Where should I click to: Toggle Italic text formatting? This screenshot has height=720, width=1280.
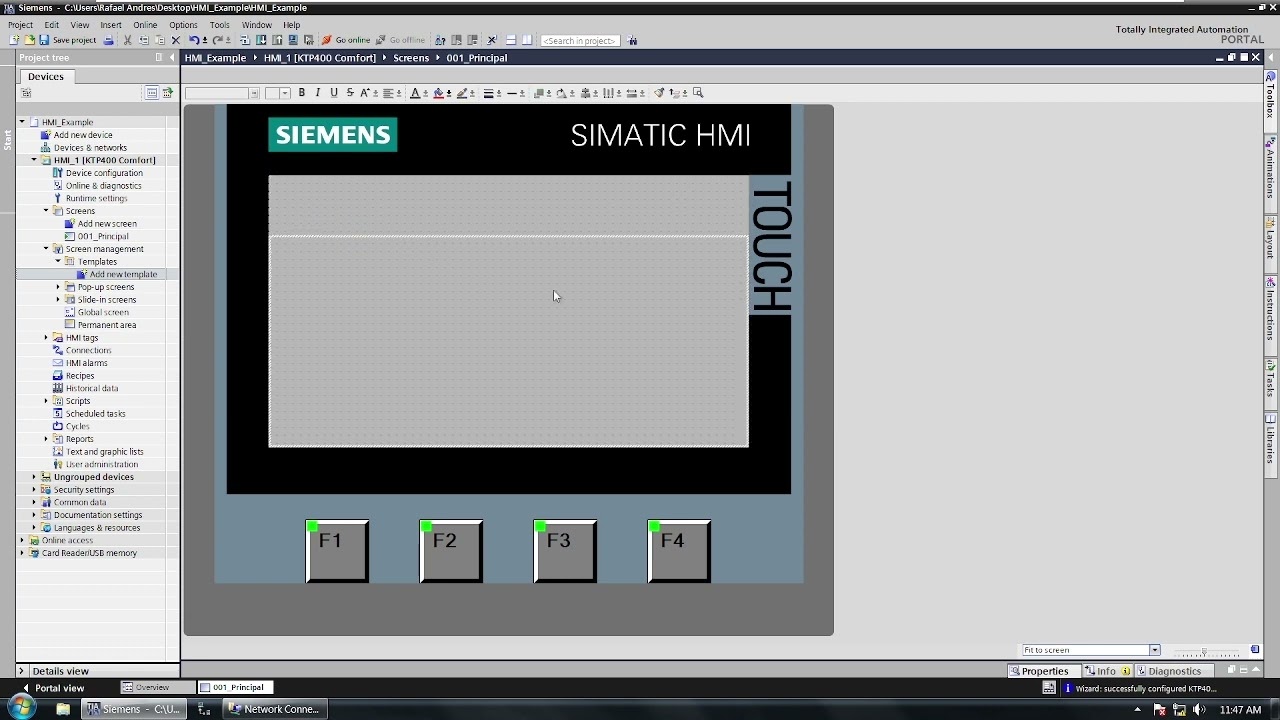(317, 93)
